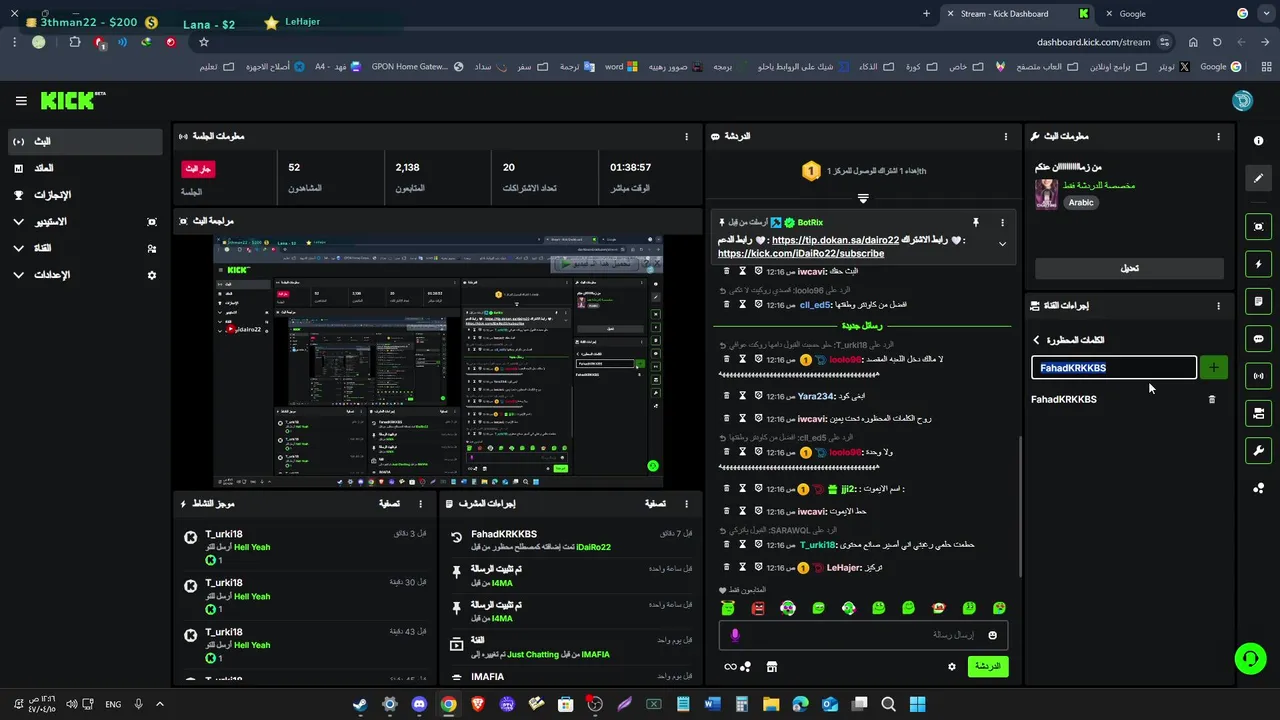Screen dimensions: 1280x720
Task: Toggle the wrench moderator actions widget icon
Action: [1258, 450]
